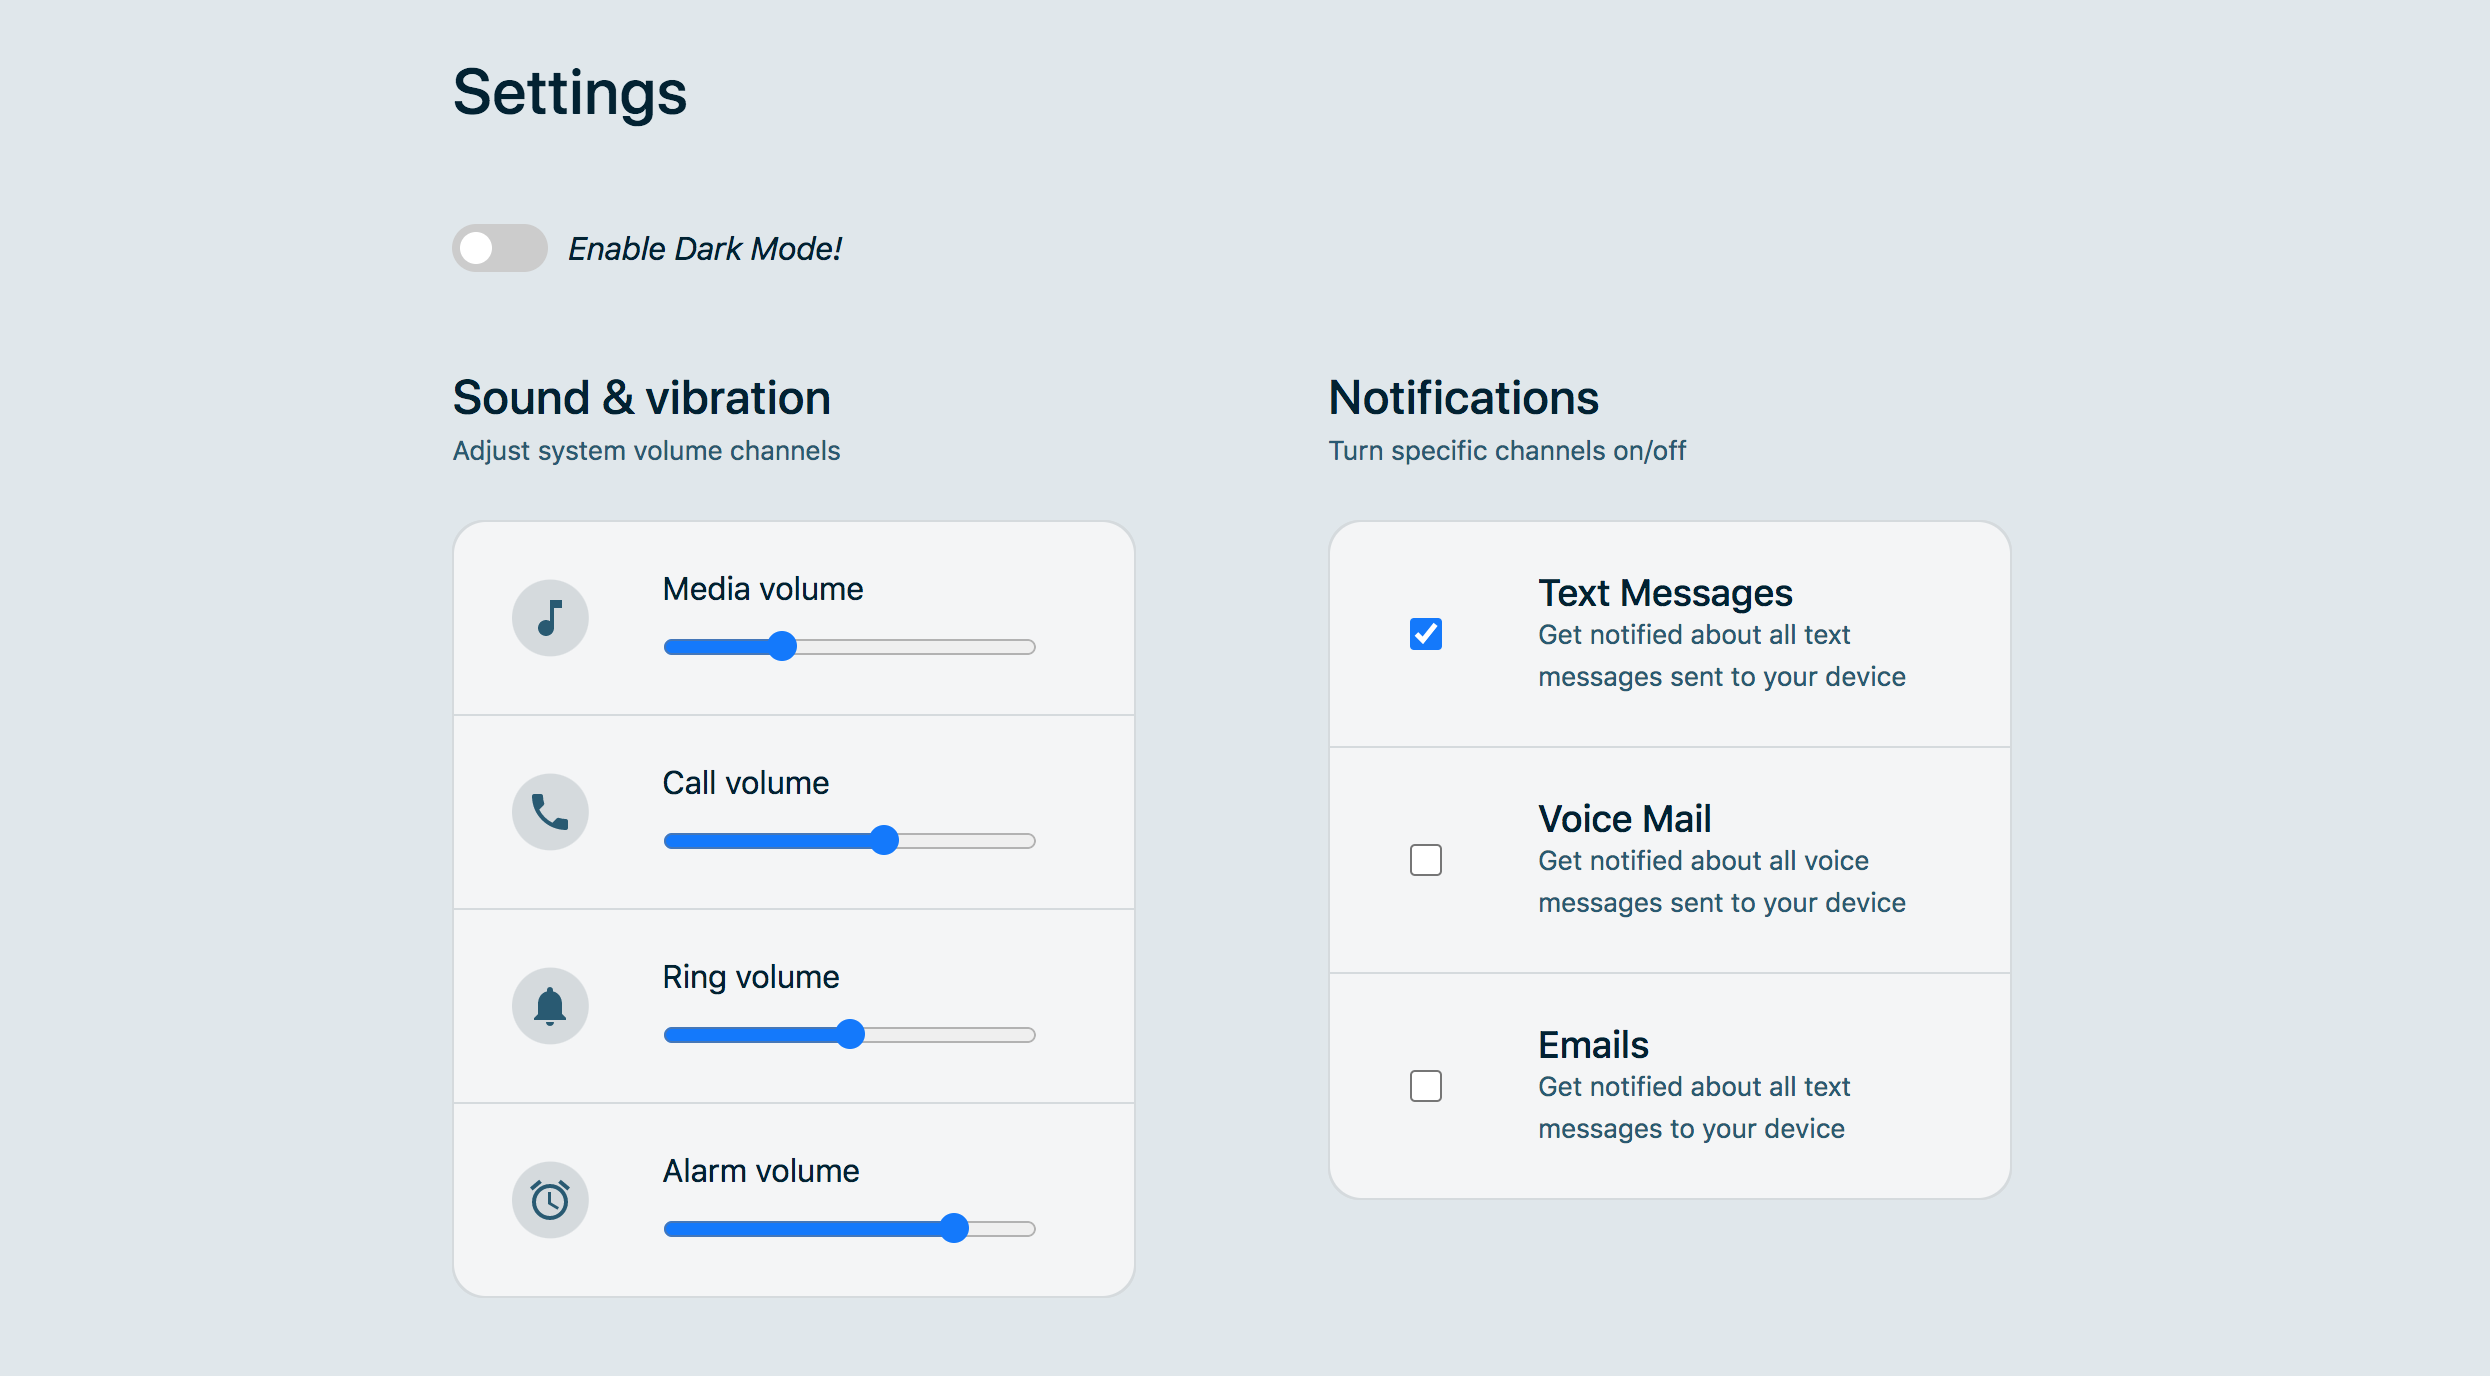Uncheck the Text Messages checkbox
Image resolution: width=2490 pixels, height=1376 pixels.
(1425, 634)
